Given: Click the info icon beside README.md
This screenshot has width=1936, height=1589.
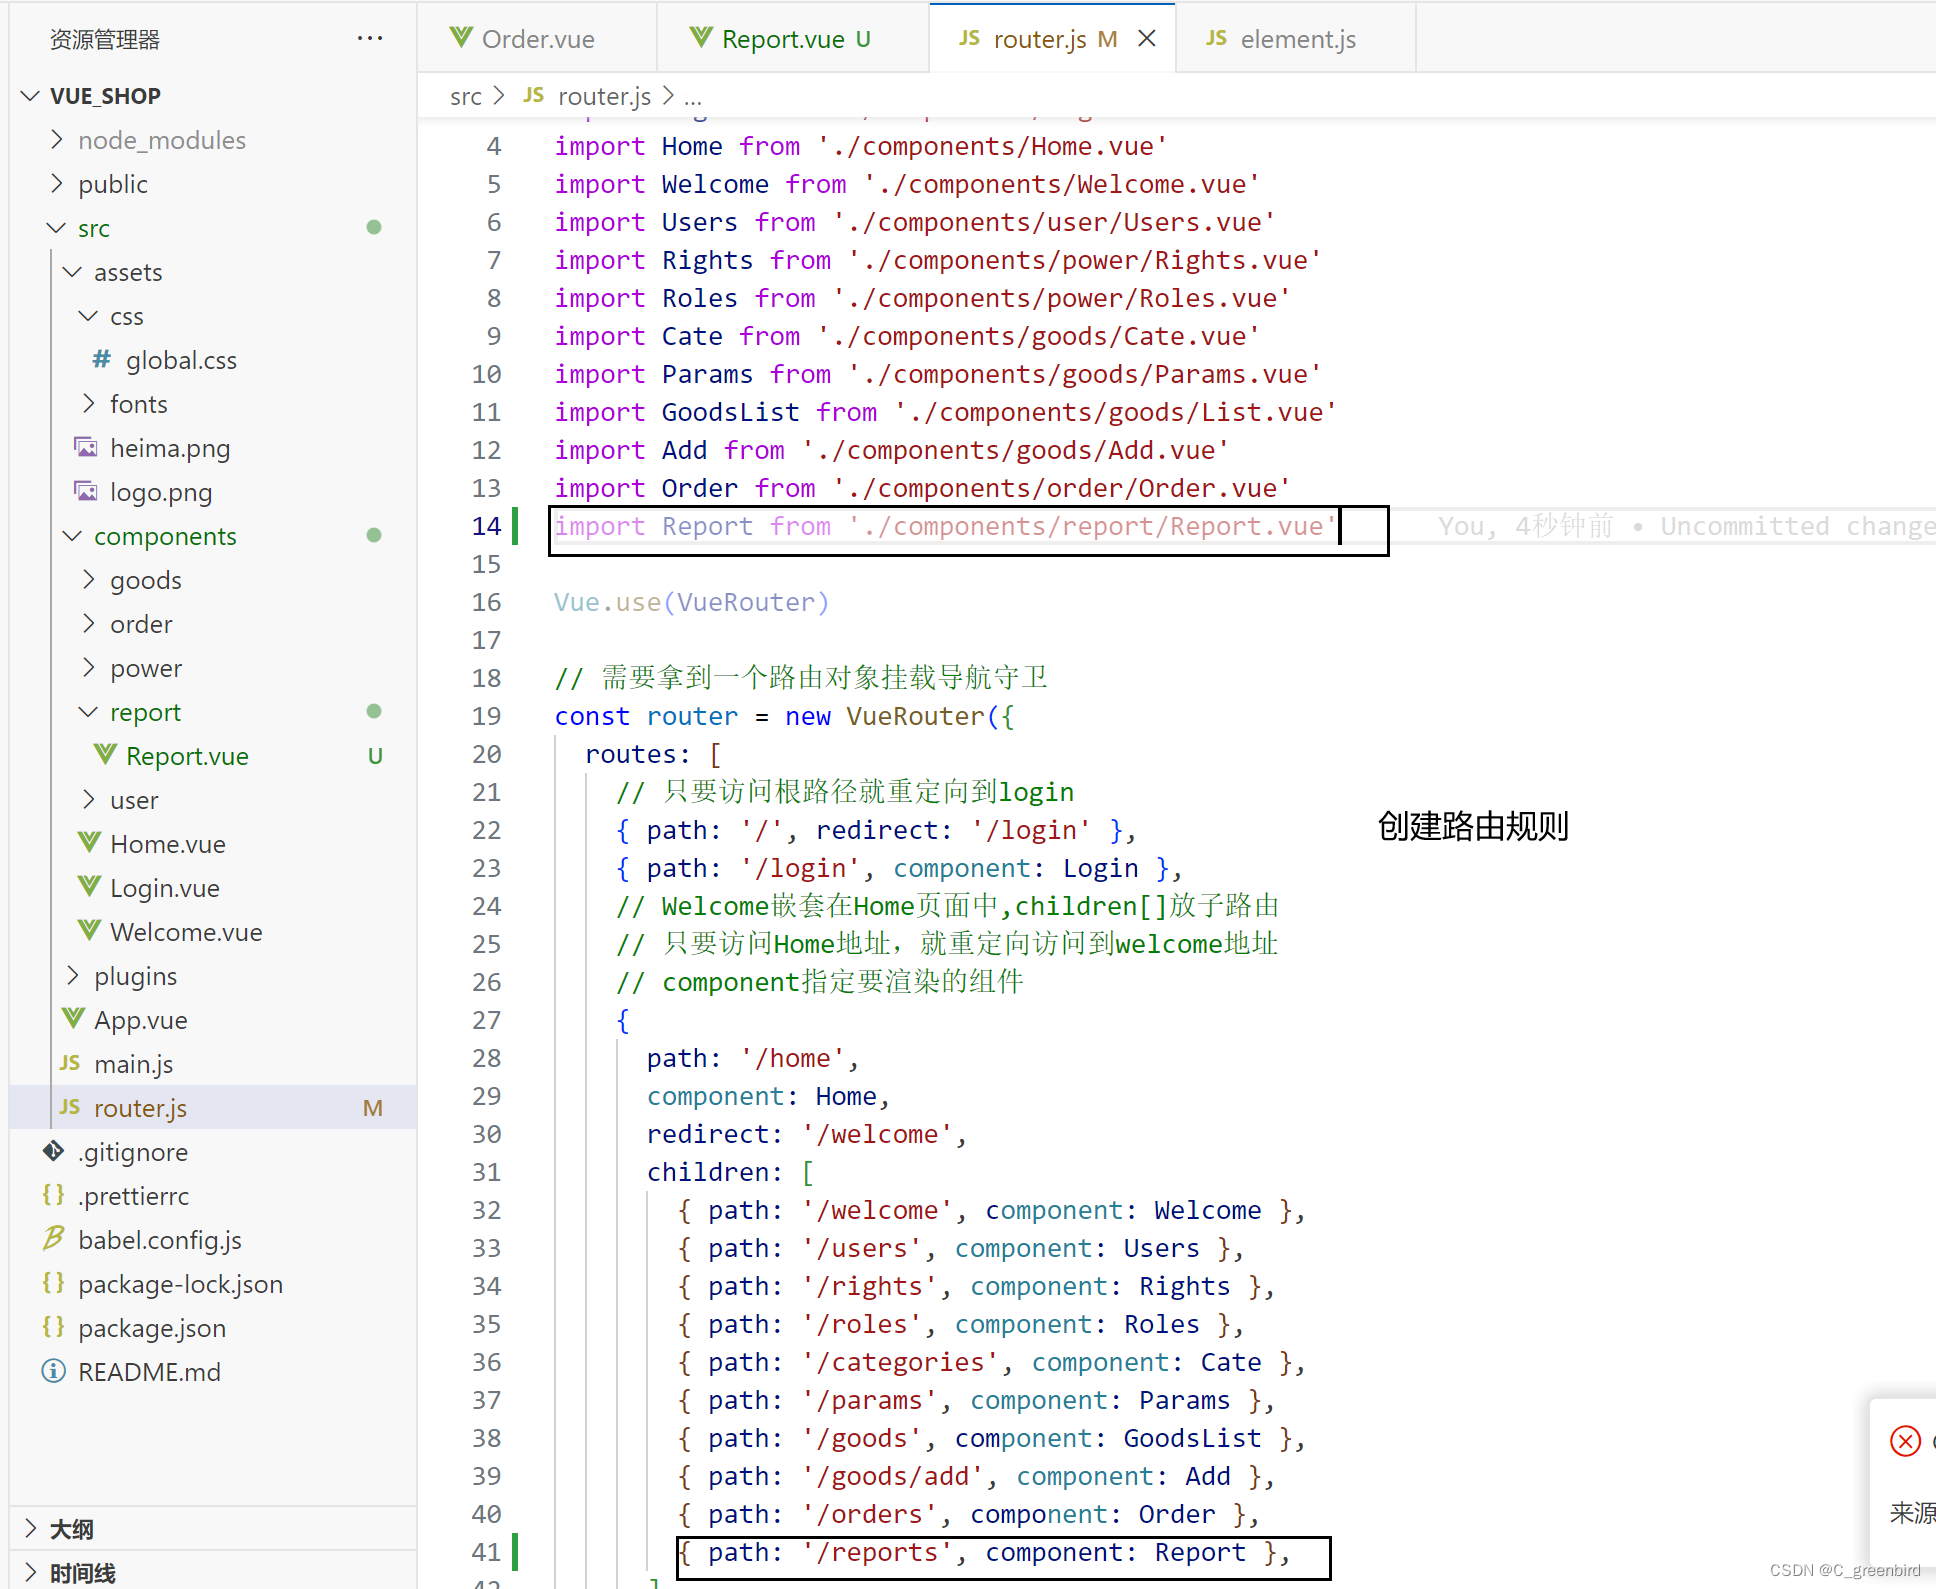Looking at the screenshot, I should click(x=54, y=1371).
